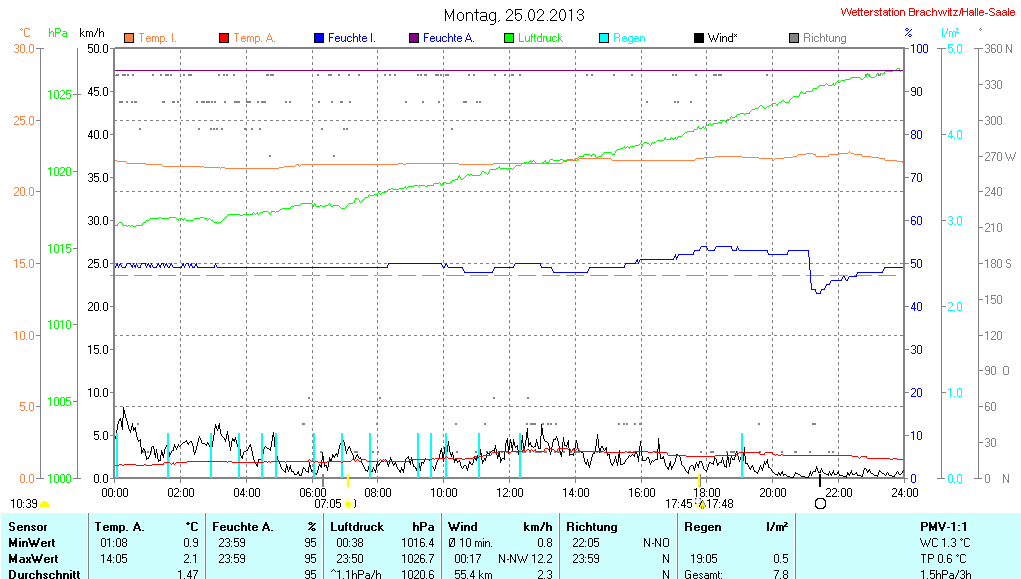
Task: Click the gray Richtung legend square
Action: coord(794,39)
